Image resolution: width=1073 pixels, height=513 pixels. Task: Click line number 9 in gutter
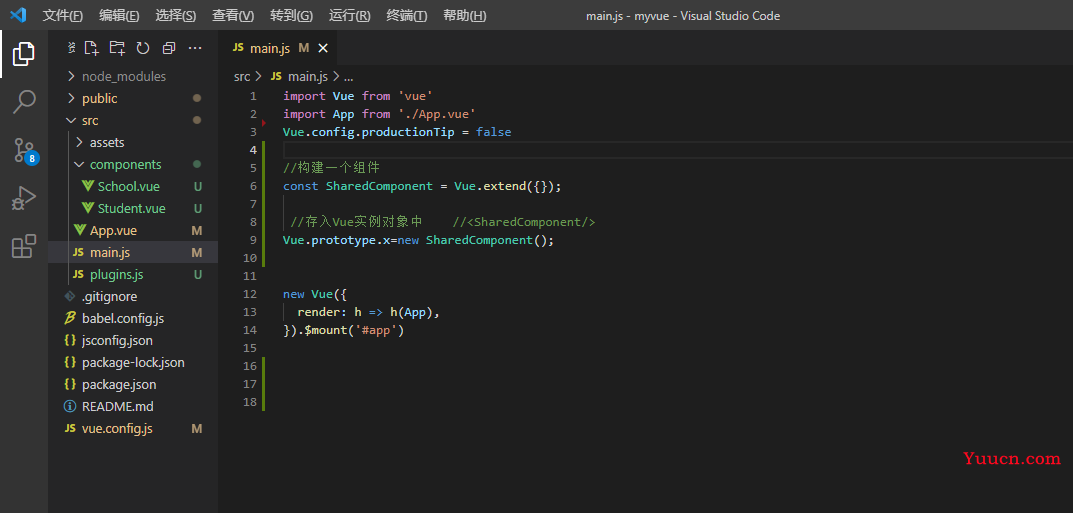click(253, 240)
